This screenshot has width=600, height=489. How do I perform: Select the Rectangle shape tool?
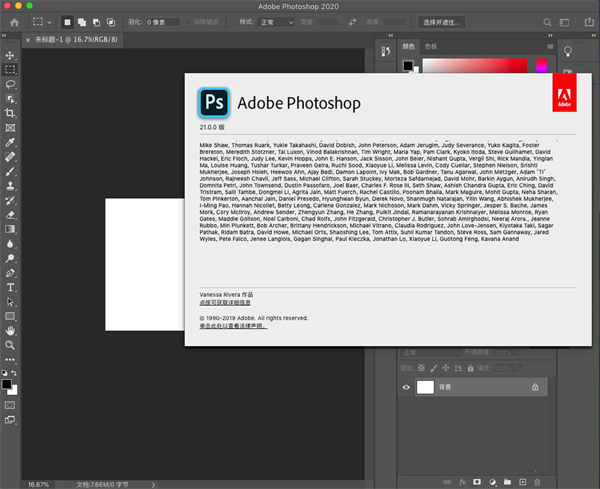point(10,316)
